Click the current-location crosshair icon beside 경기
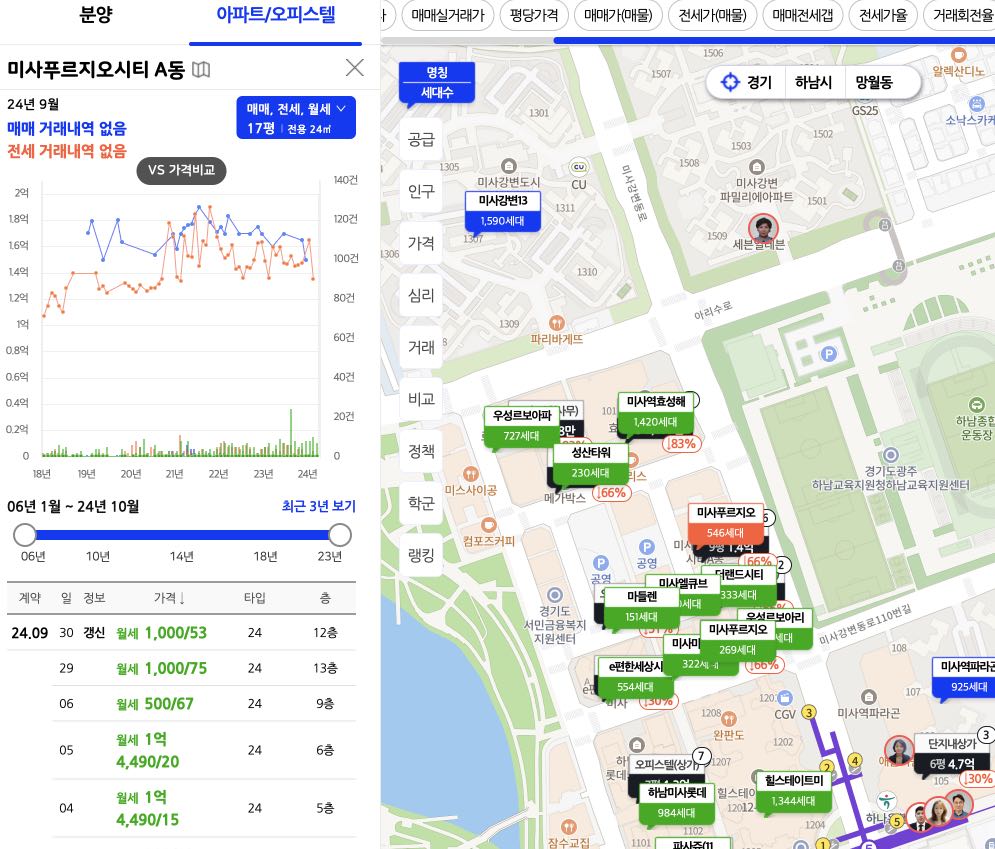 pyautogui.click(x=730, y=82)
